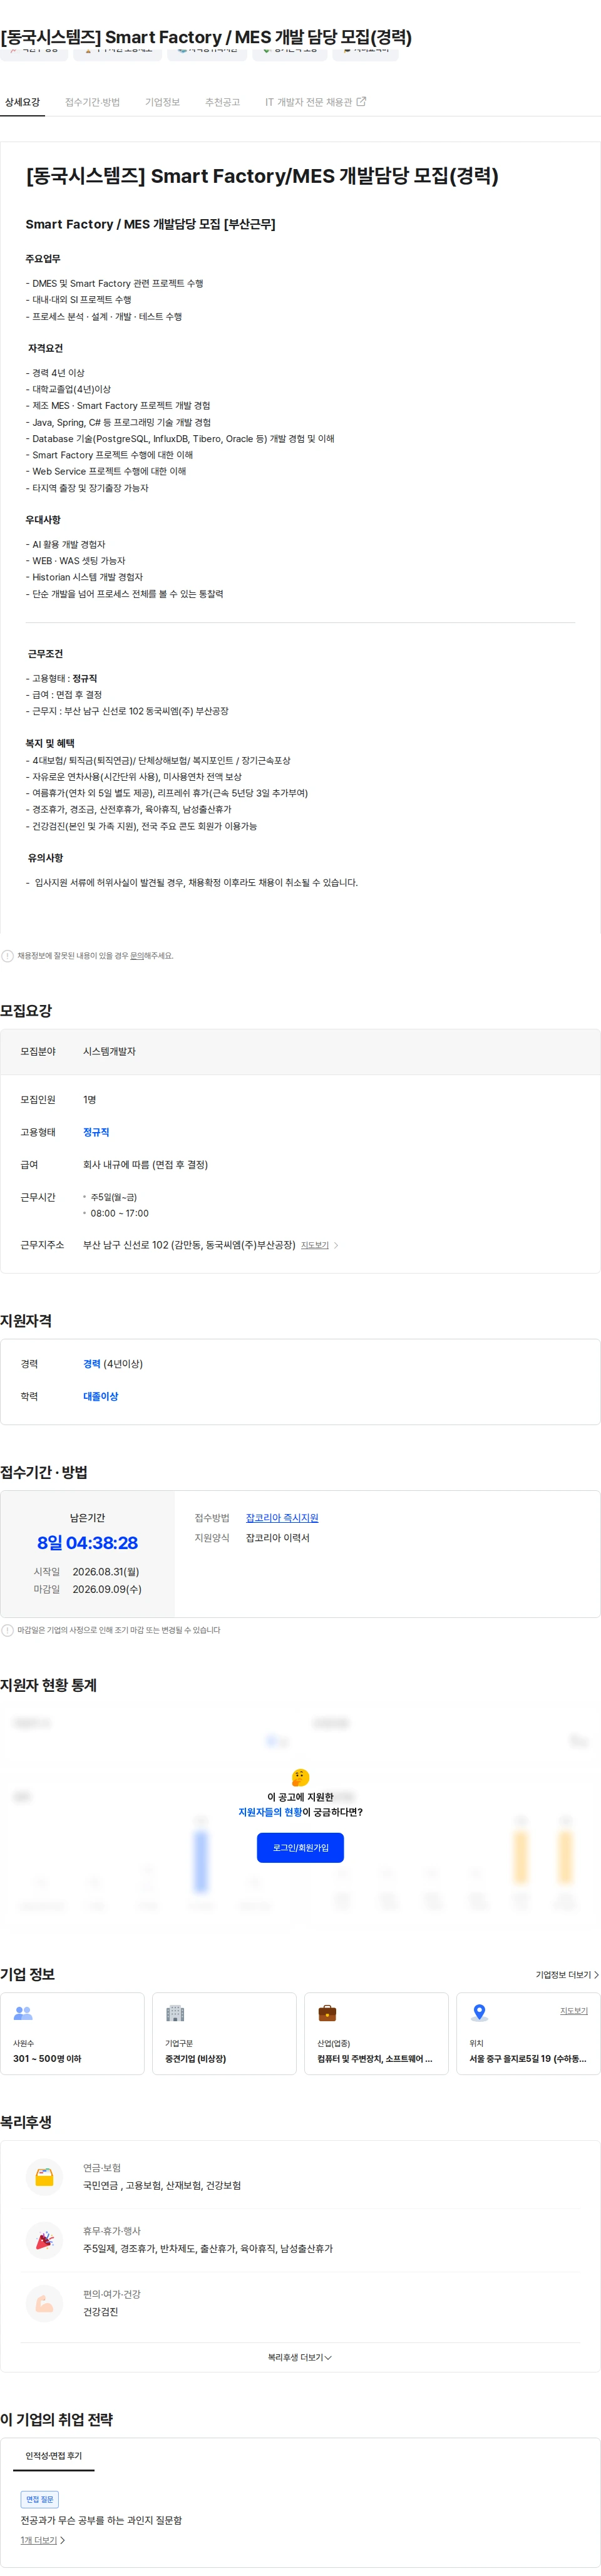Select the 상세요강 tab
Screen dimensions: 601x2576
pos(22,102)
